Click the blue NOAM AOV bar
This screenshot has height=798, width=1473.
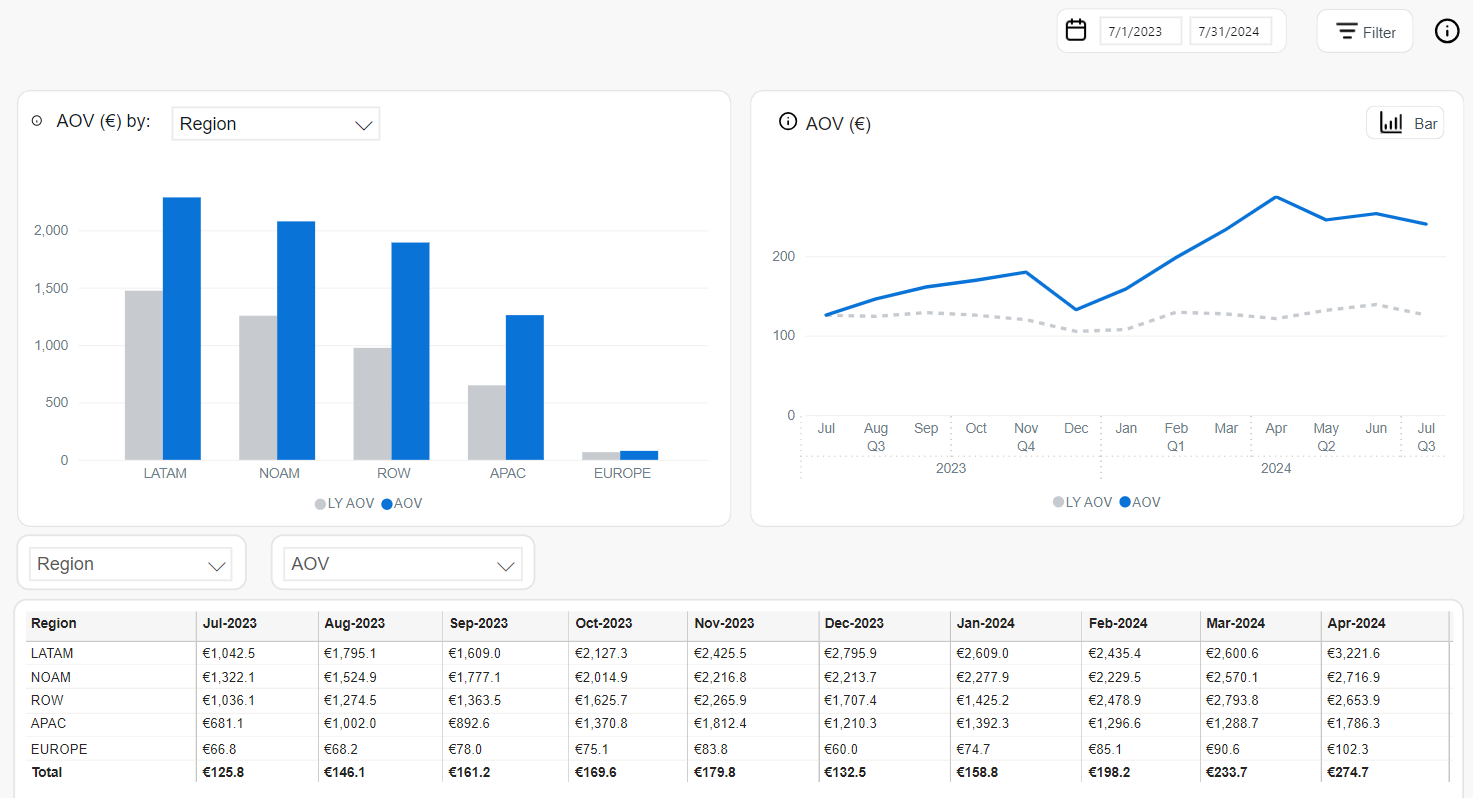296,341
